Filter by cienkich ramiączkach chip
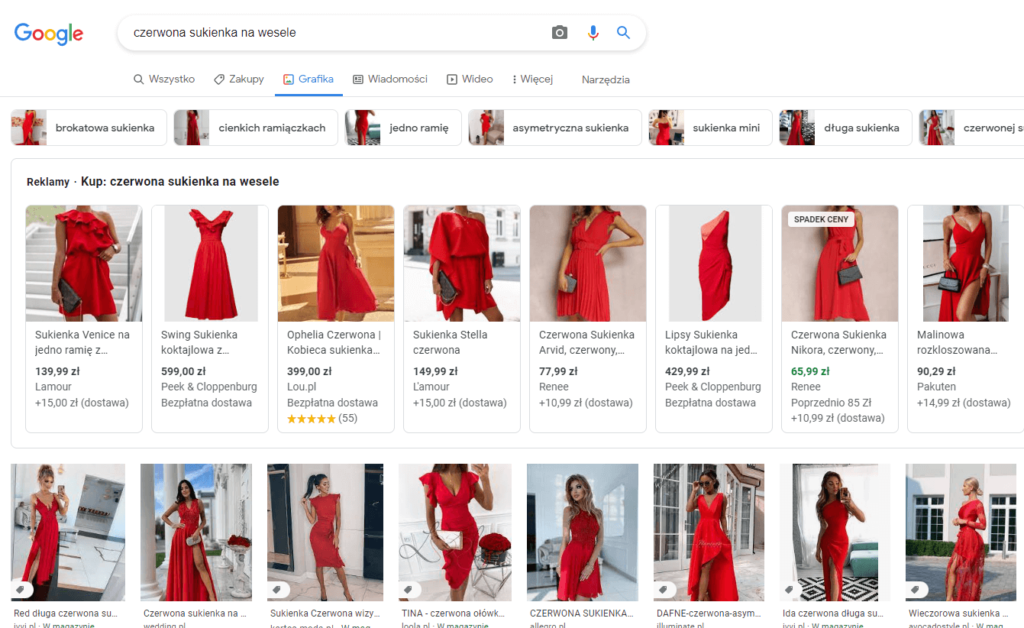The height and width of the screenshot is (628, 1024). (256, 127)
